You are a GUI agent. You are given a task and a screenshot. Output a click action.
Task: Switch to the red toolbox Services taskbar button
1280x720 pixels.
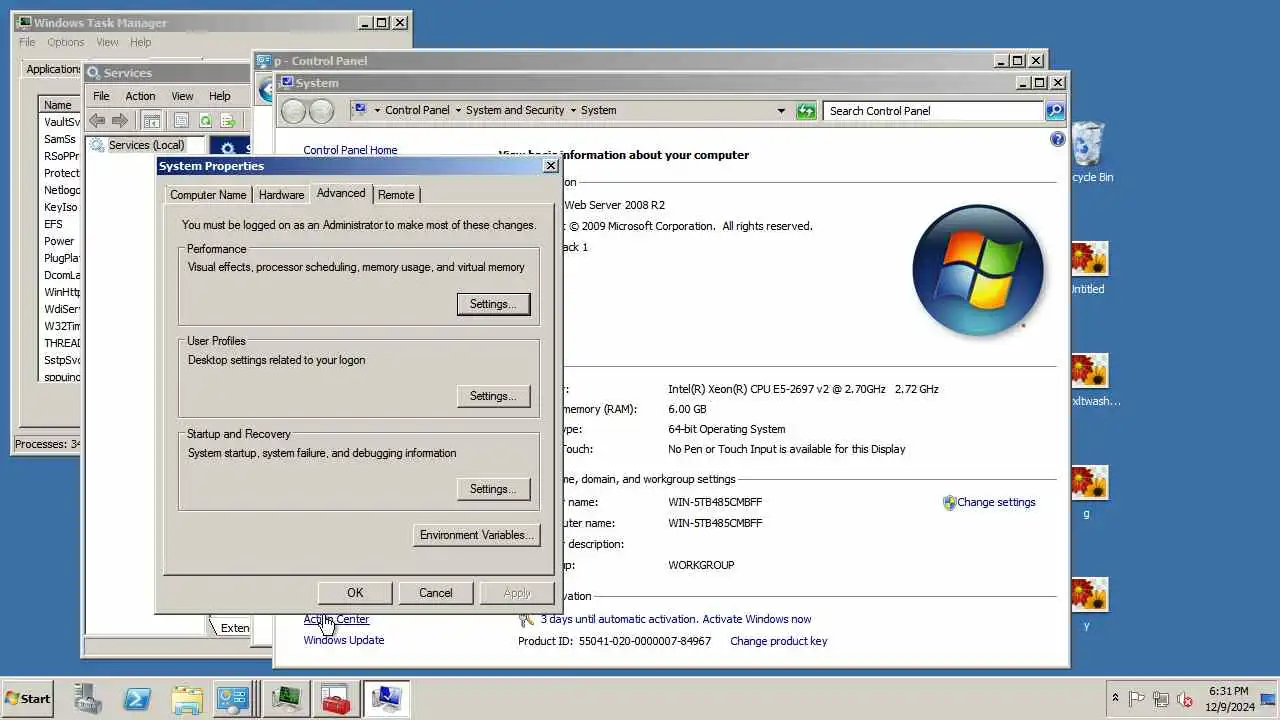[x=335, y=699]
